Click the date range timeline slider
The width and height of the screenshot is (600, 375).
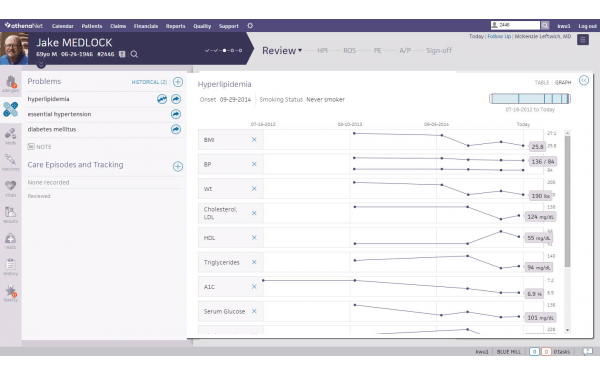pyautogui.click(x=530, y=99)
